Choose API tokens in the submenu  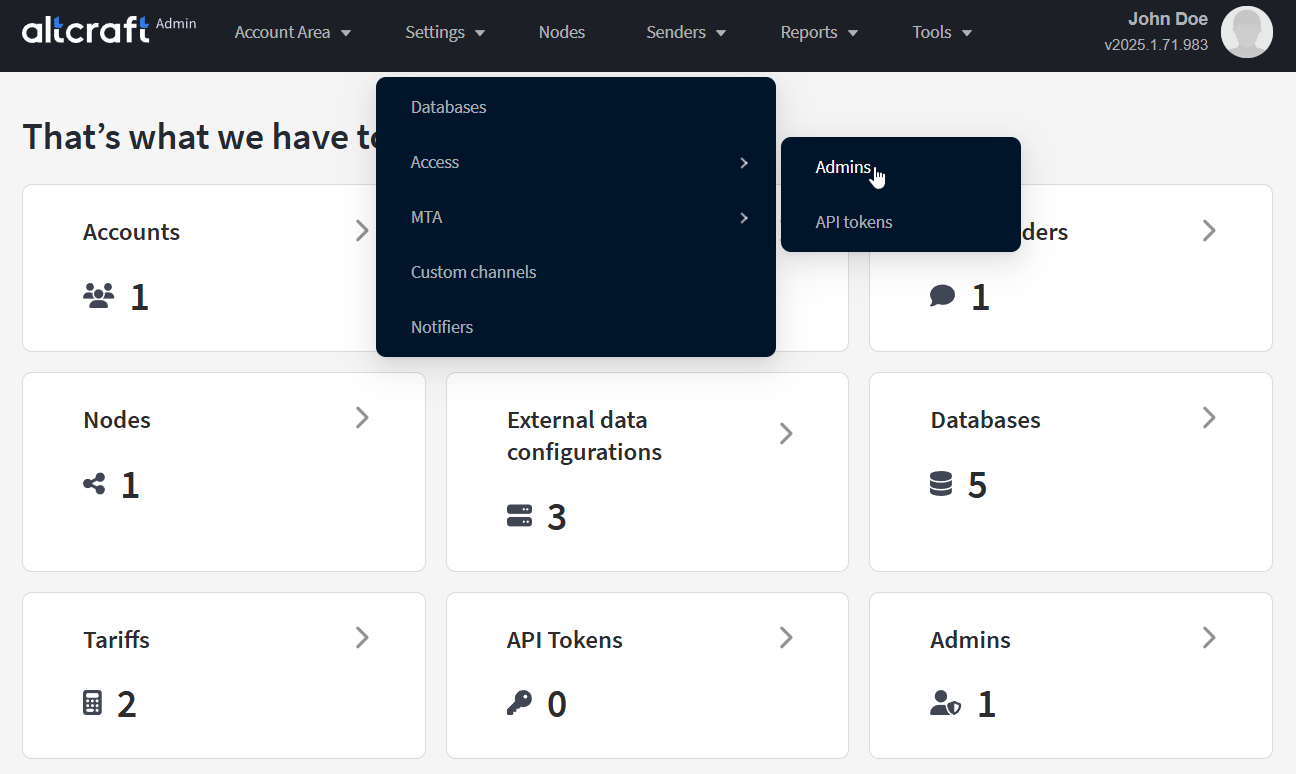pos(854,222)
